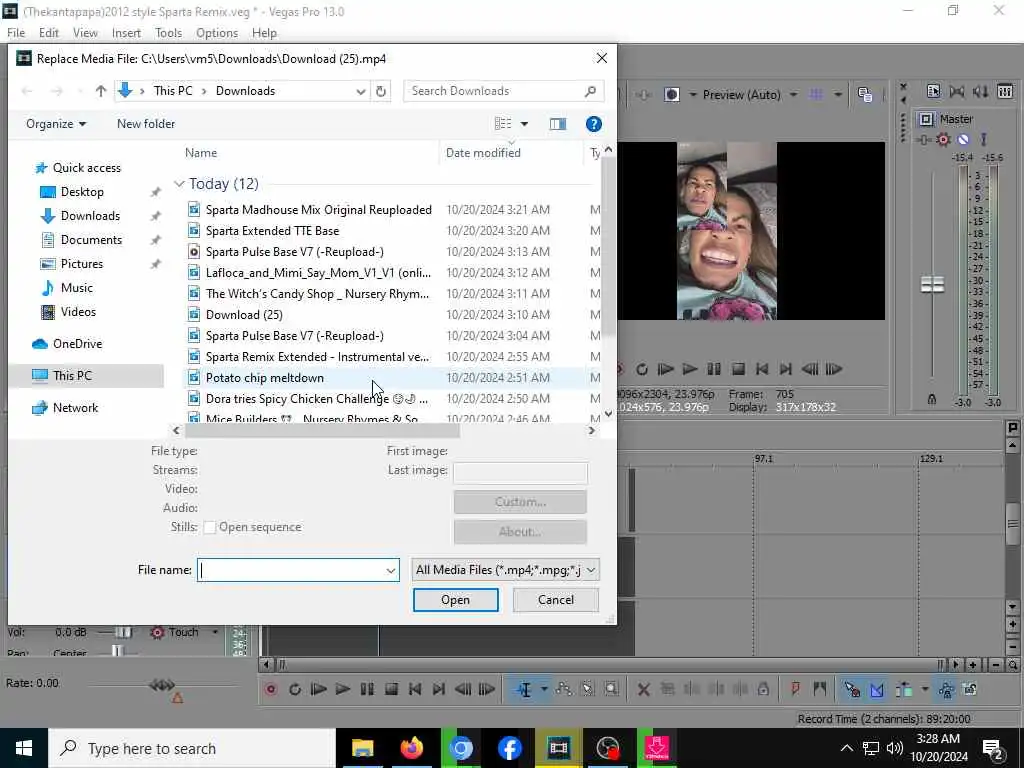1024x768 pixels.
Task: Open the change view dropdown arrow
Action: (x=524, y=124)
